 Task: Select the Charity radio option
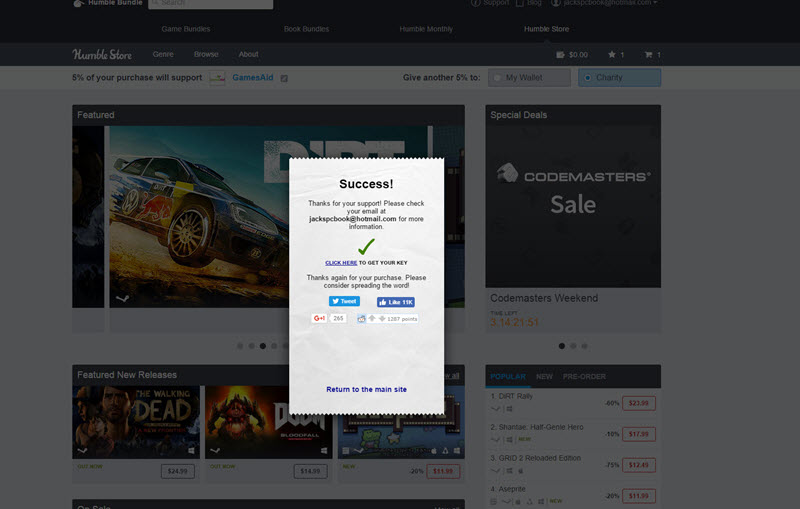(x=588, y=78)
